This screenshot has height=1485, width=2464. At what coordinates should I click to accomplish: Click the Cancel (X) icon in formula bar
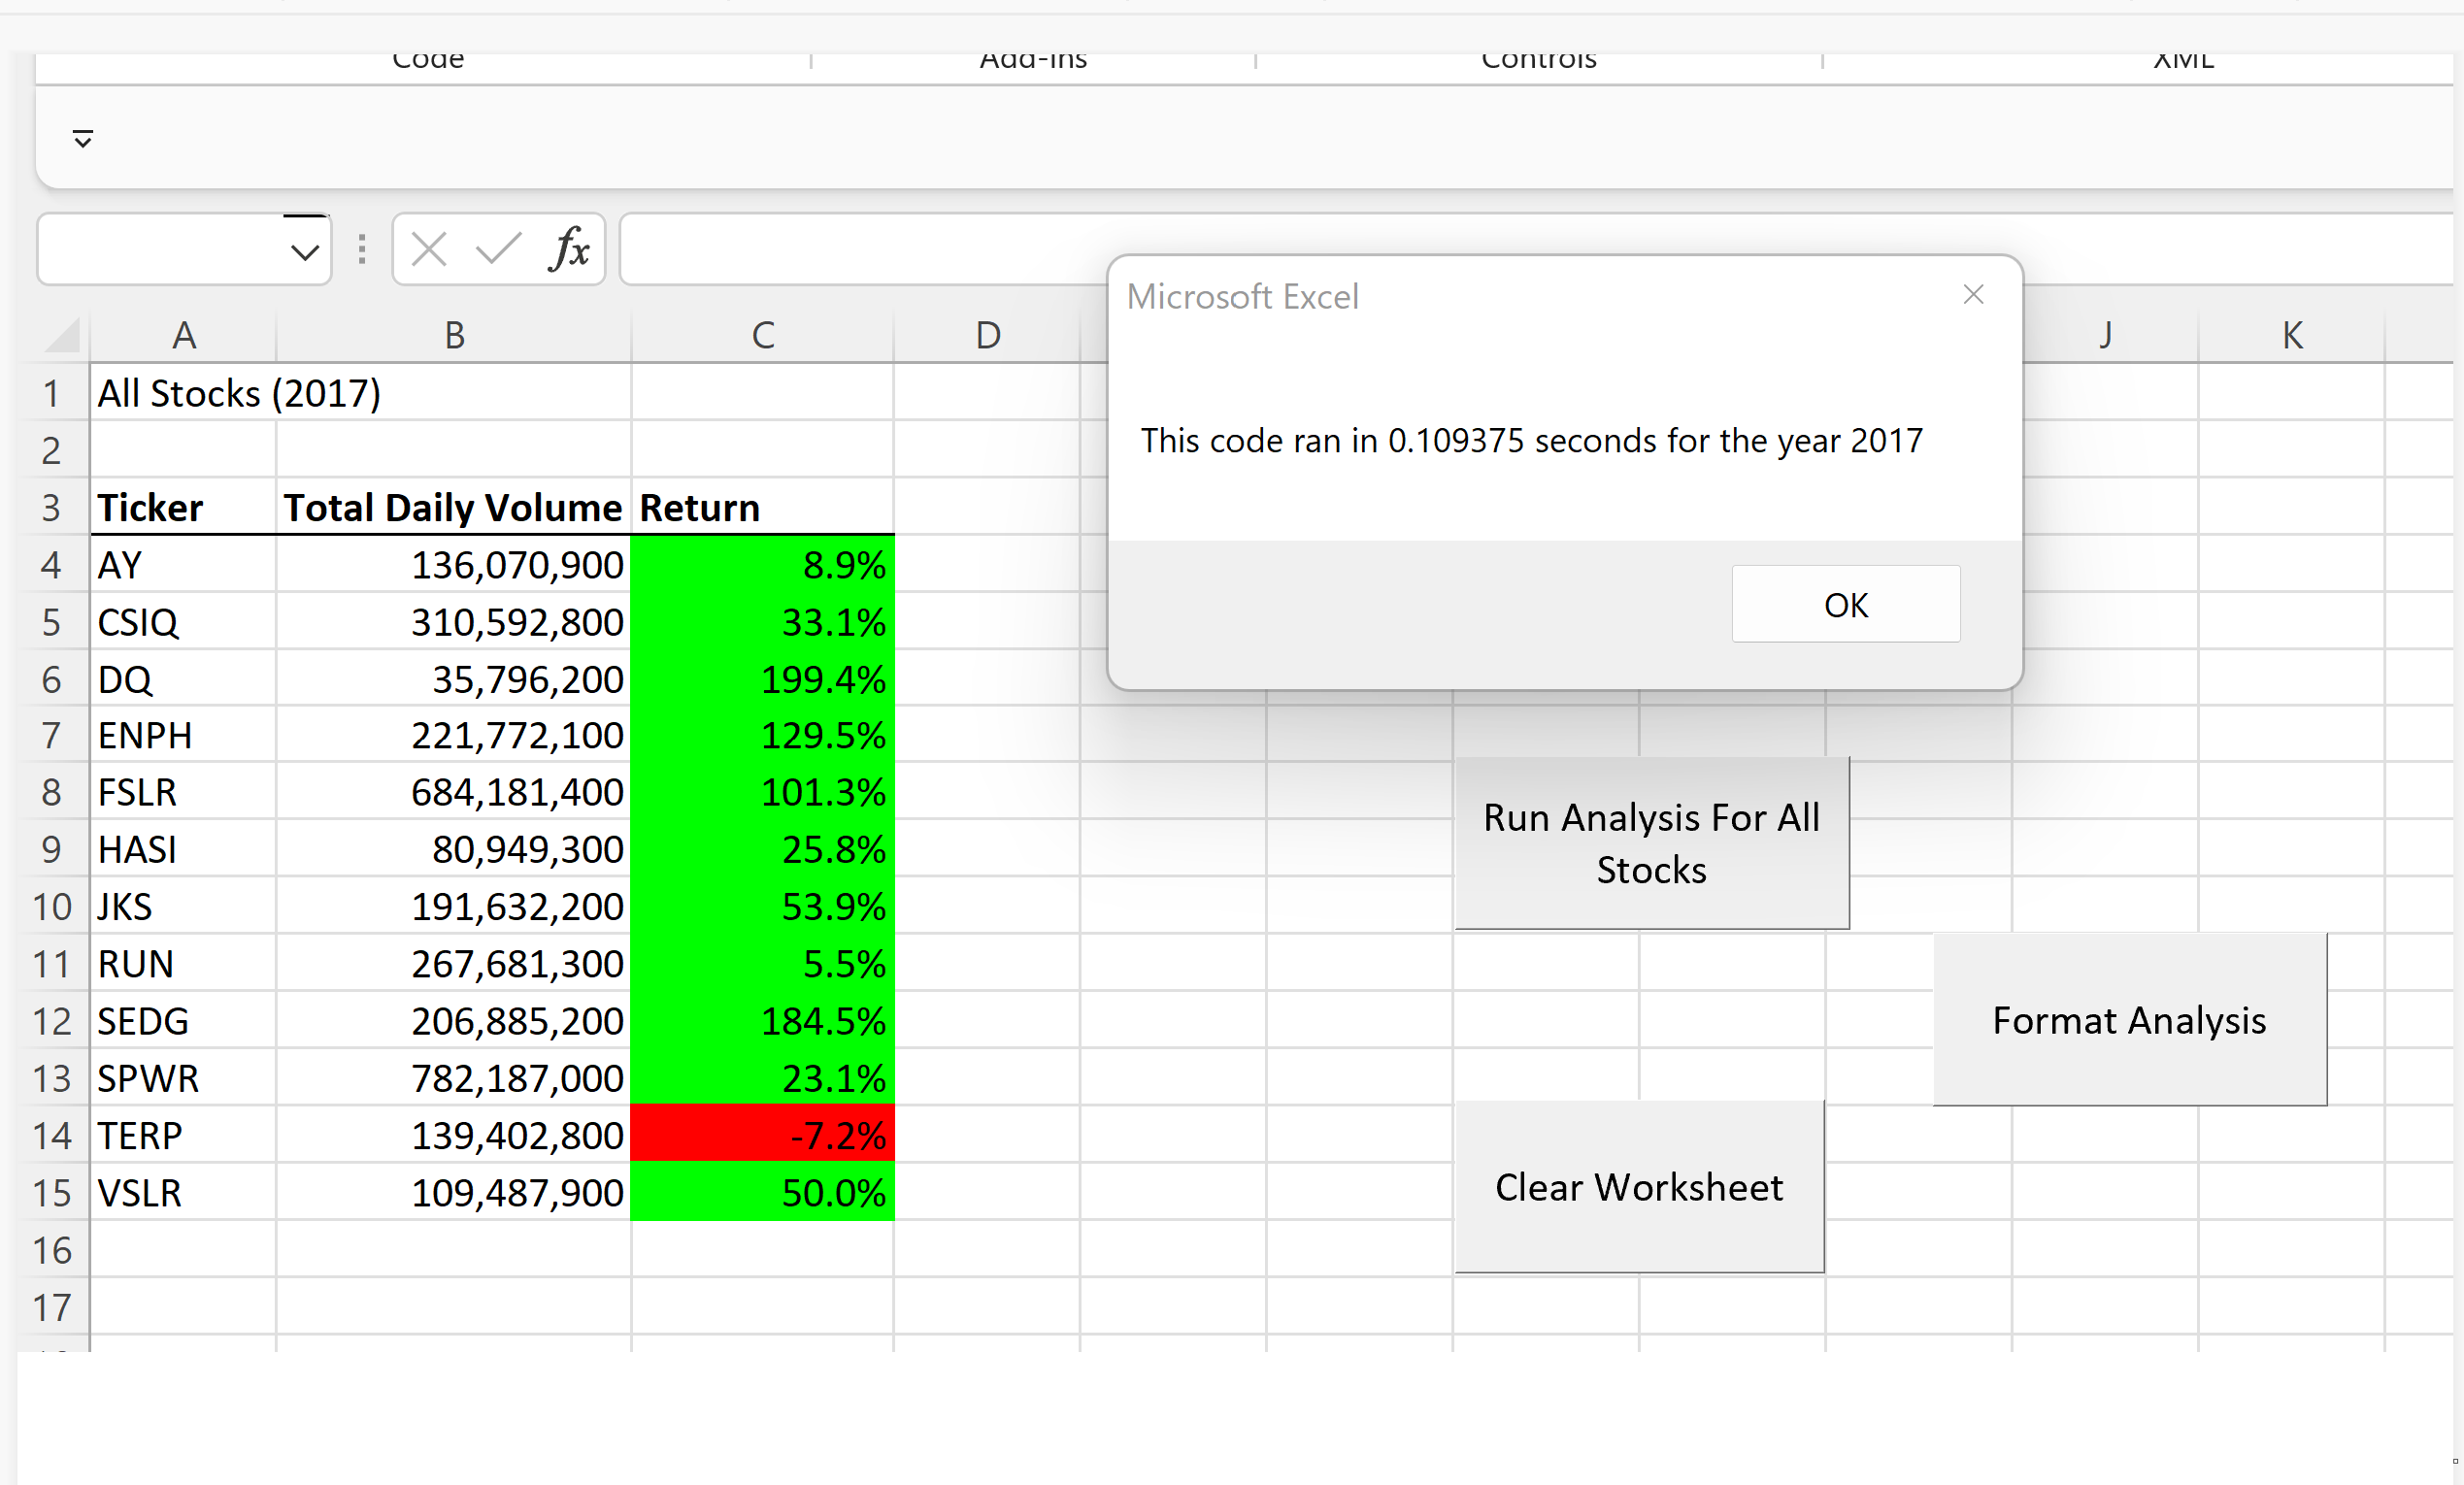point(428,249)
